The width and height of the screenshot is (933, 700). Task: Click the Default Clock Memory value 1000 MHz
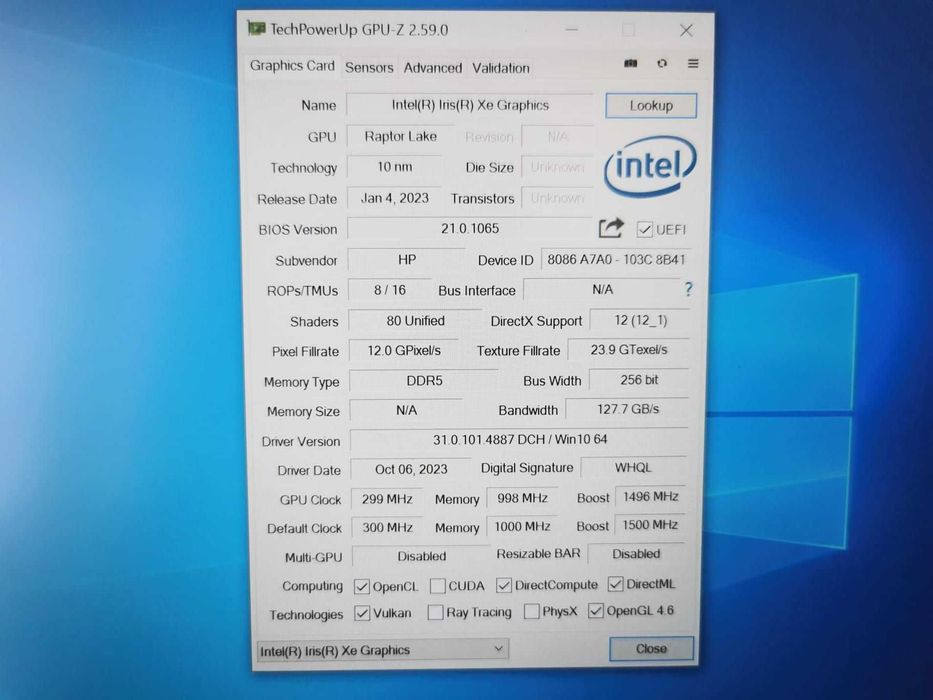pos(522,526)
